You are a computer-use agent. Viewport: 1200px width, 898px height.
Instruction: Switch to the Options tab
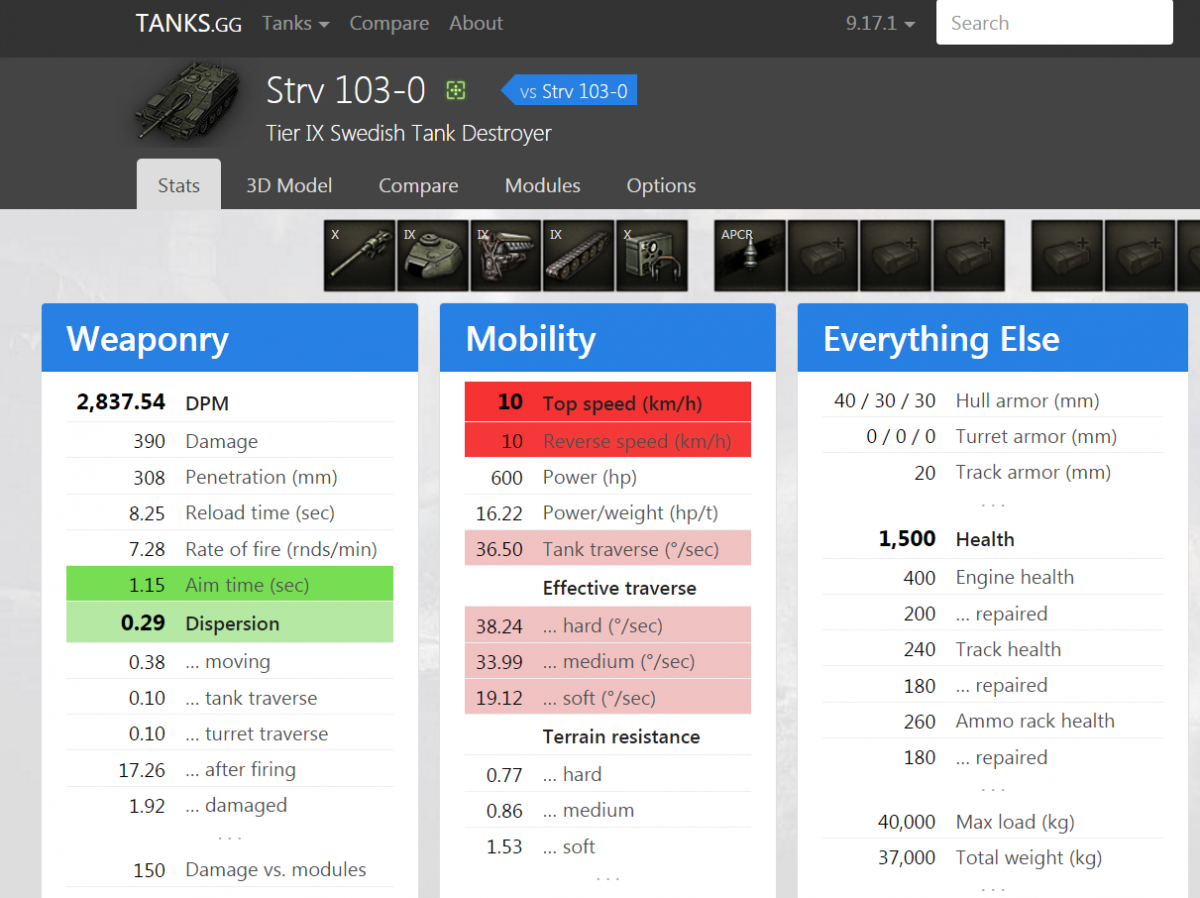pyautogui.click(x=661, y=185)
